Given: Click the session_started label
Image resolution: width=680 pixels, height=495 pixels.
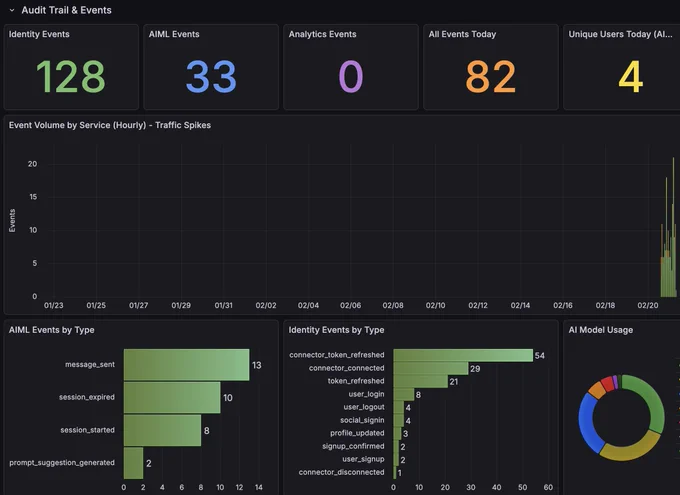Looking at the screenshot, I should coord(87,430).
